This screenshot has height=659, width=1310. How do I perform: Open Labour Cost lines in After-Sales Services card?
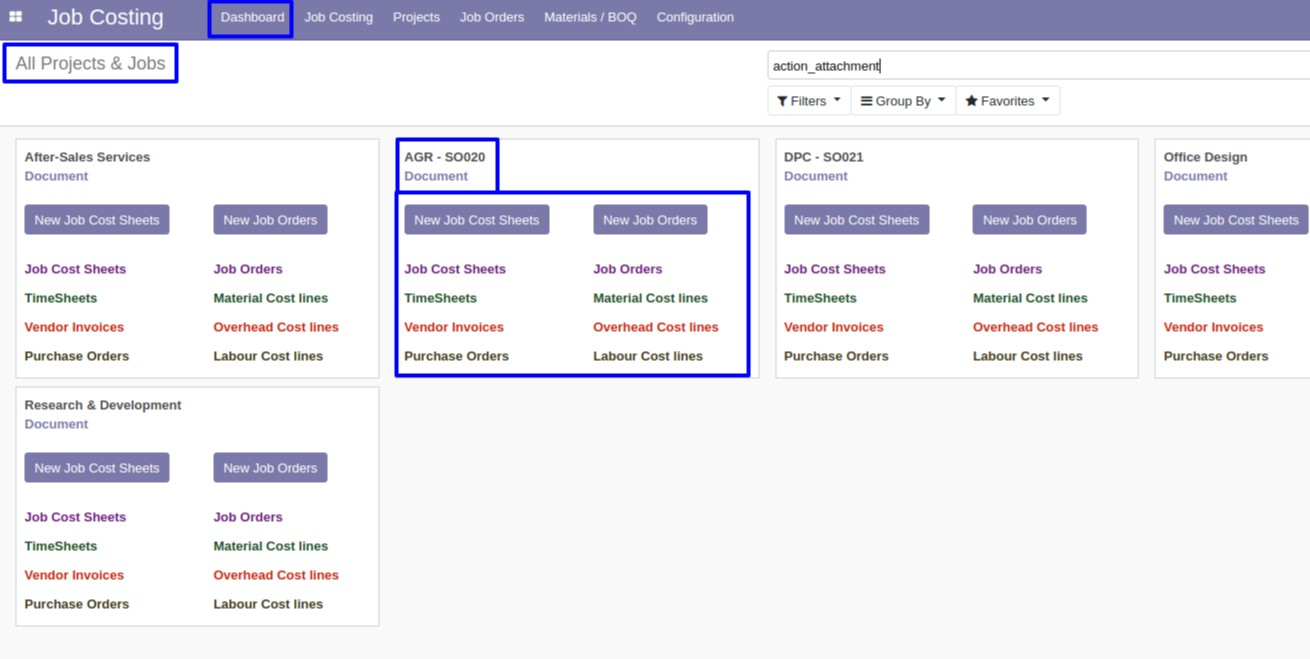coord(268,356)
